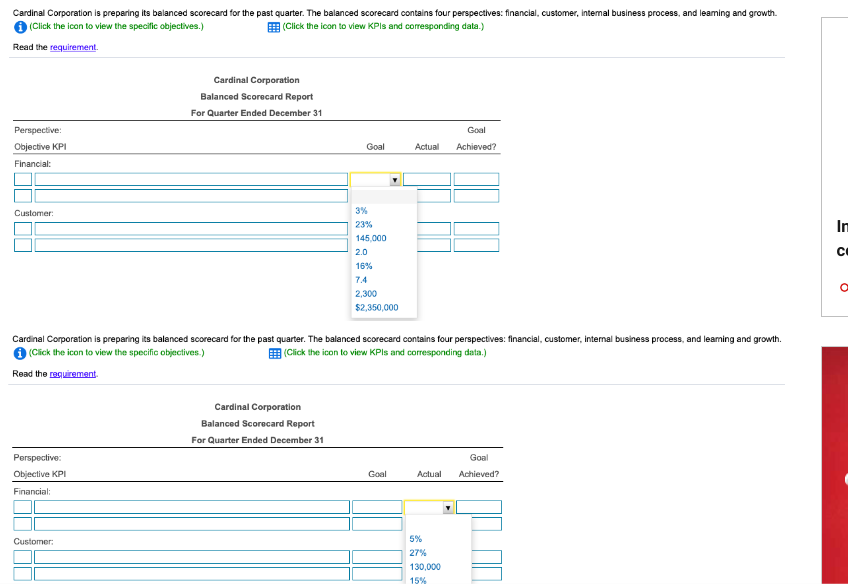Click the first Financial Objective KPI input field
This screenshot has height=584, width=848.
click(188, 179)
